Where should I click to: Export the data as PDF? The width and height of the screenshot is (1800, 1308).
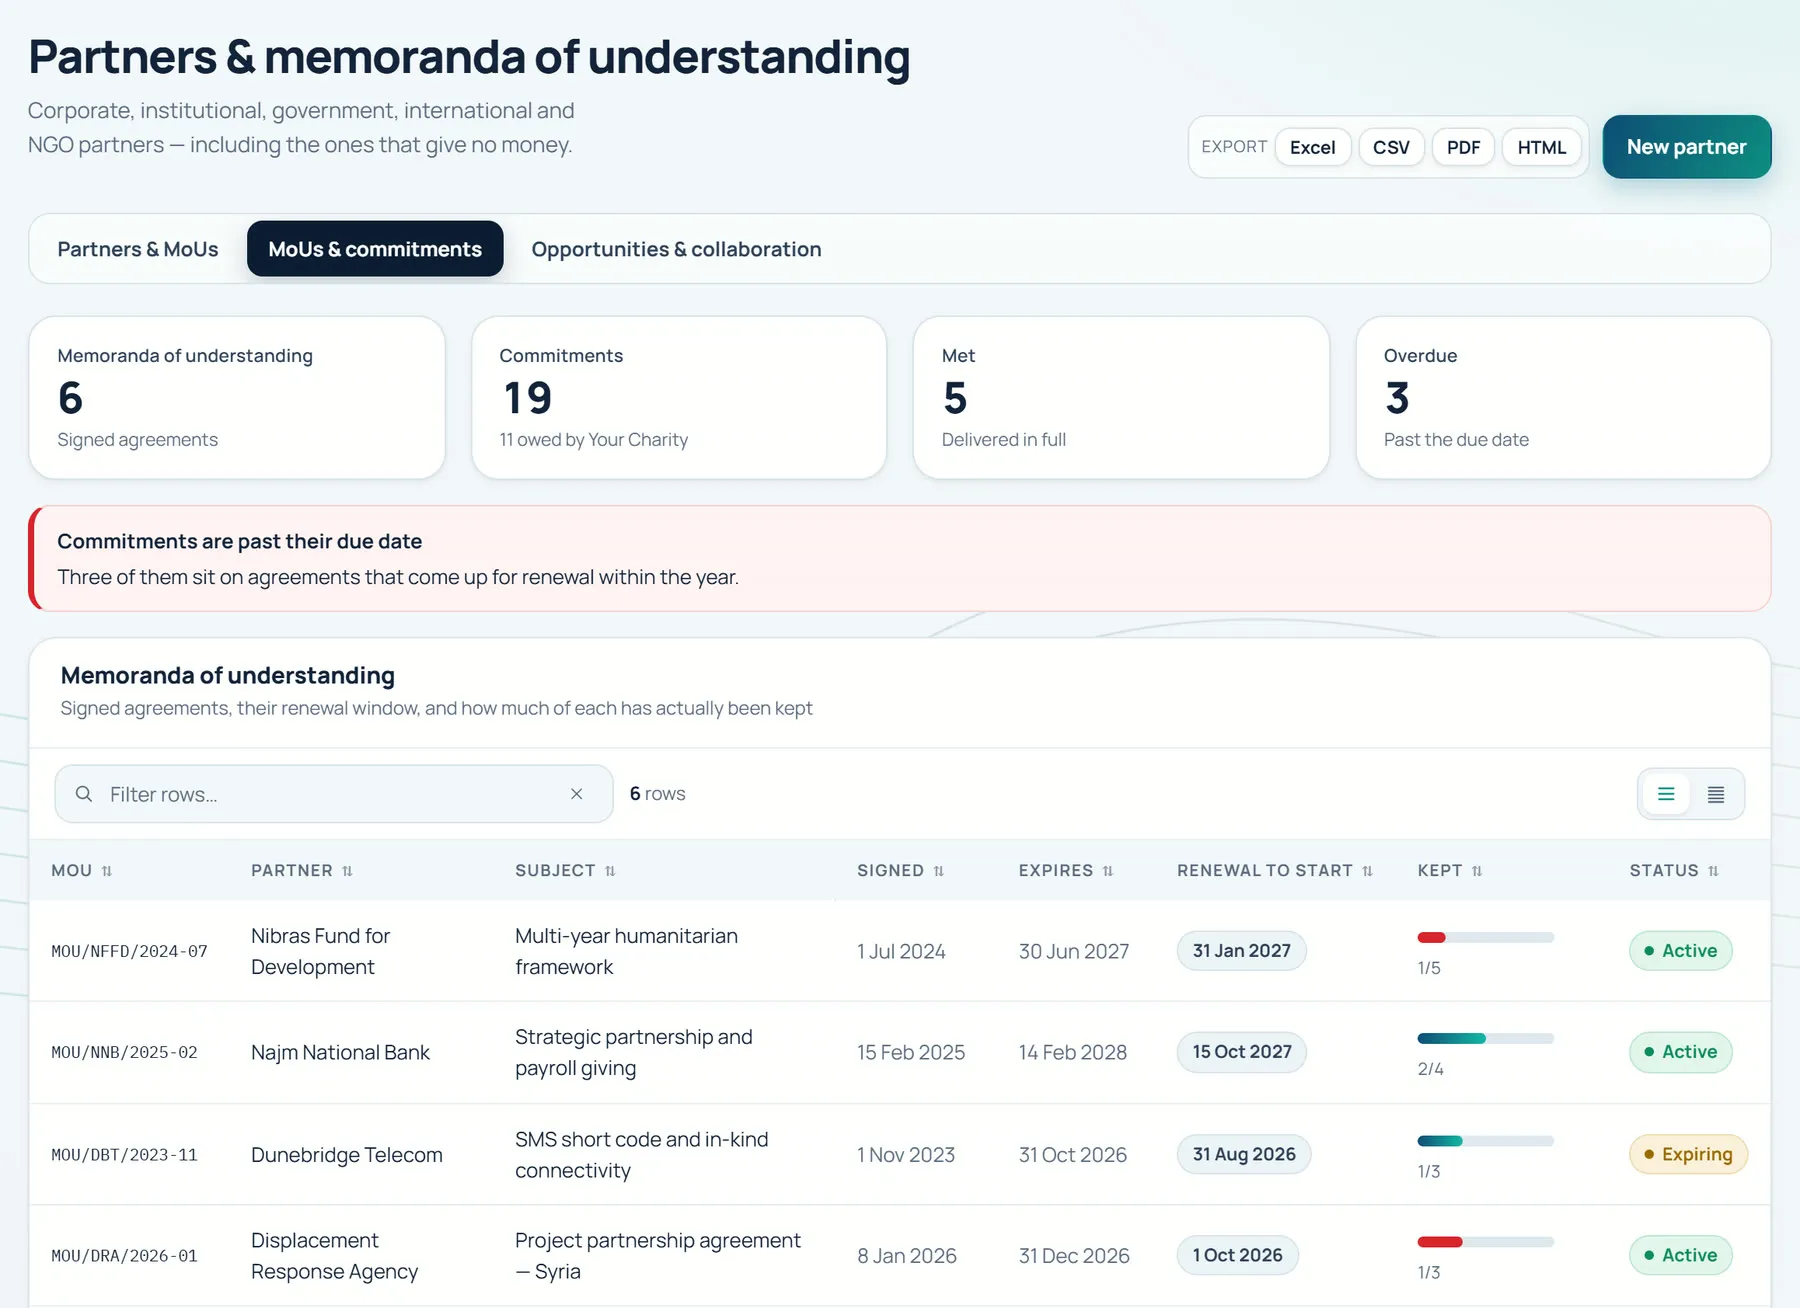click(x=1463, y=147)
